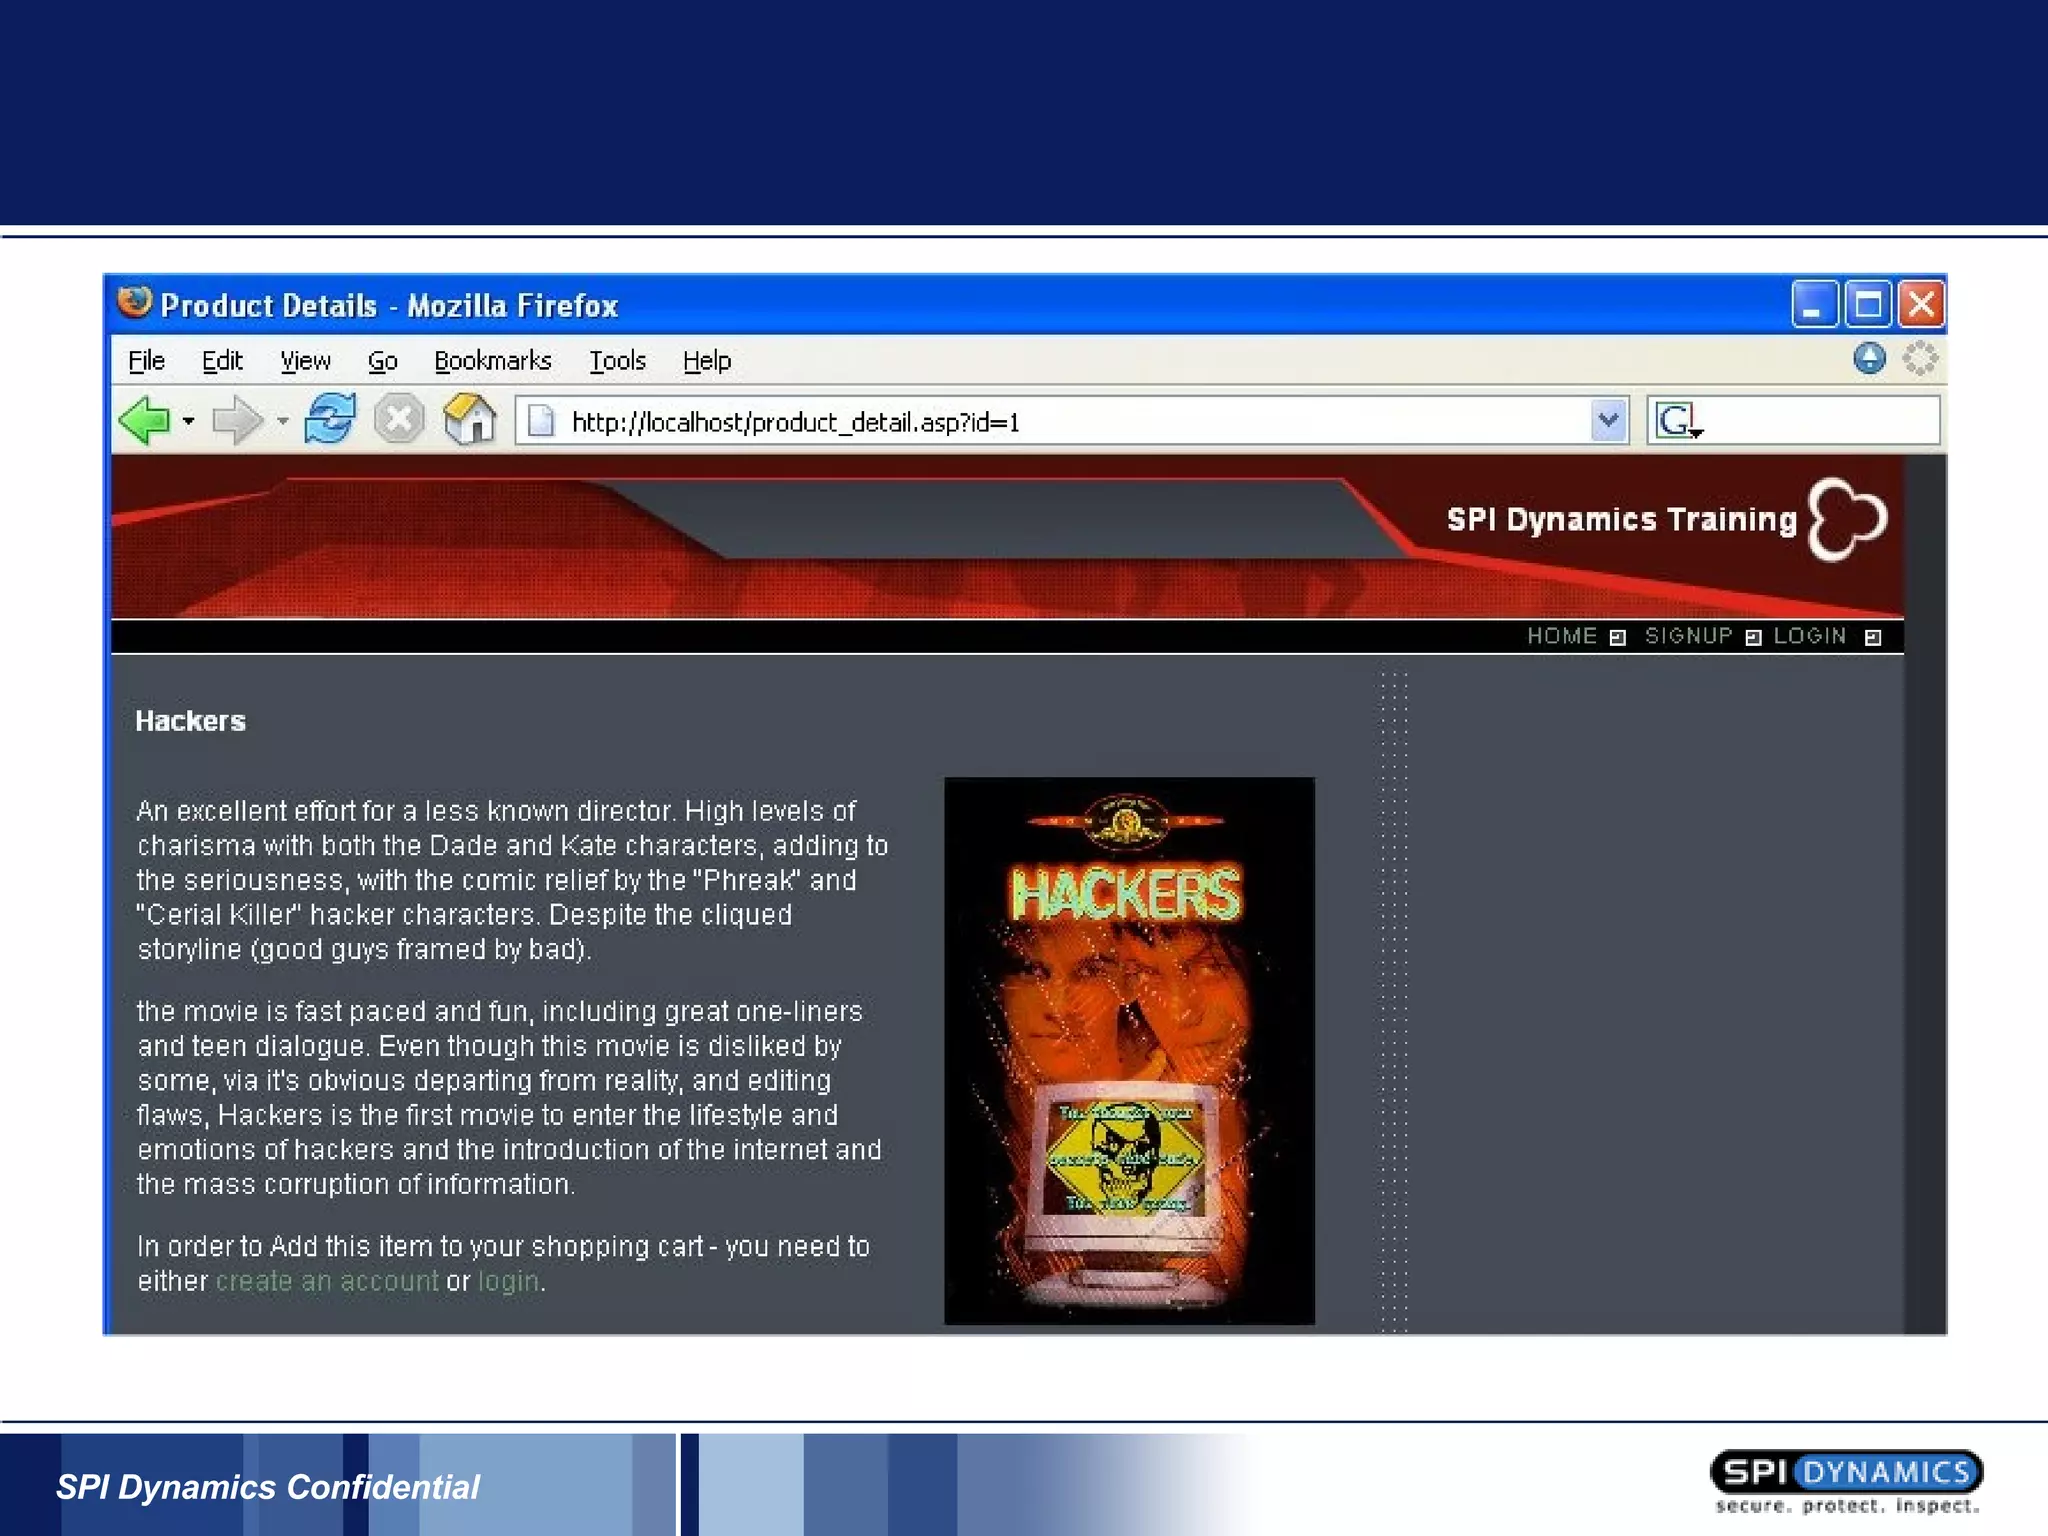The image size is (2048, 1536).
Task: Click the Stop loading icon
Action: click(x=399, y=419)
